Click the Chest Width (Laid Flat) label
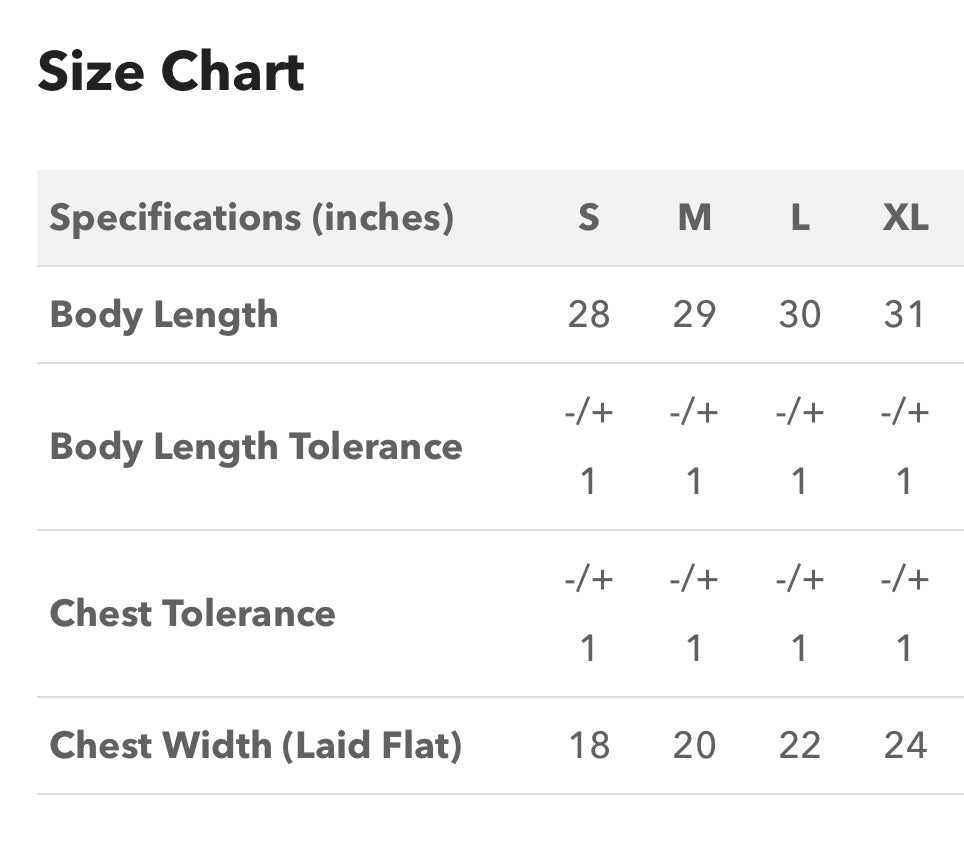Screen dimensions: 964x842 (x=255, y=746)
